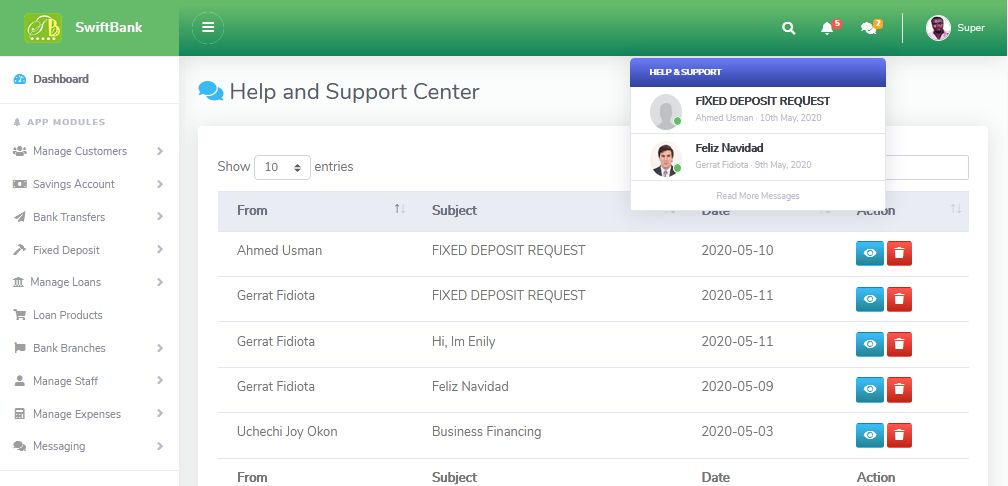The image size is (1008, 486).
Task: Click the hamburger sidebar toggle button
Action: pos(208,28)
